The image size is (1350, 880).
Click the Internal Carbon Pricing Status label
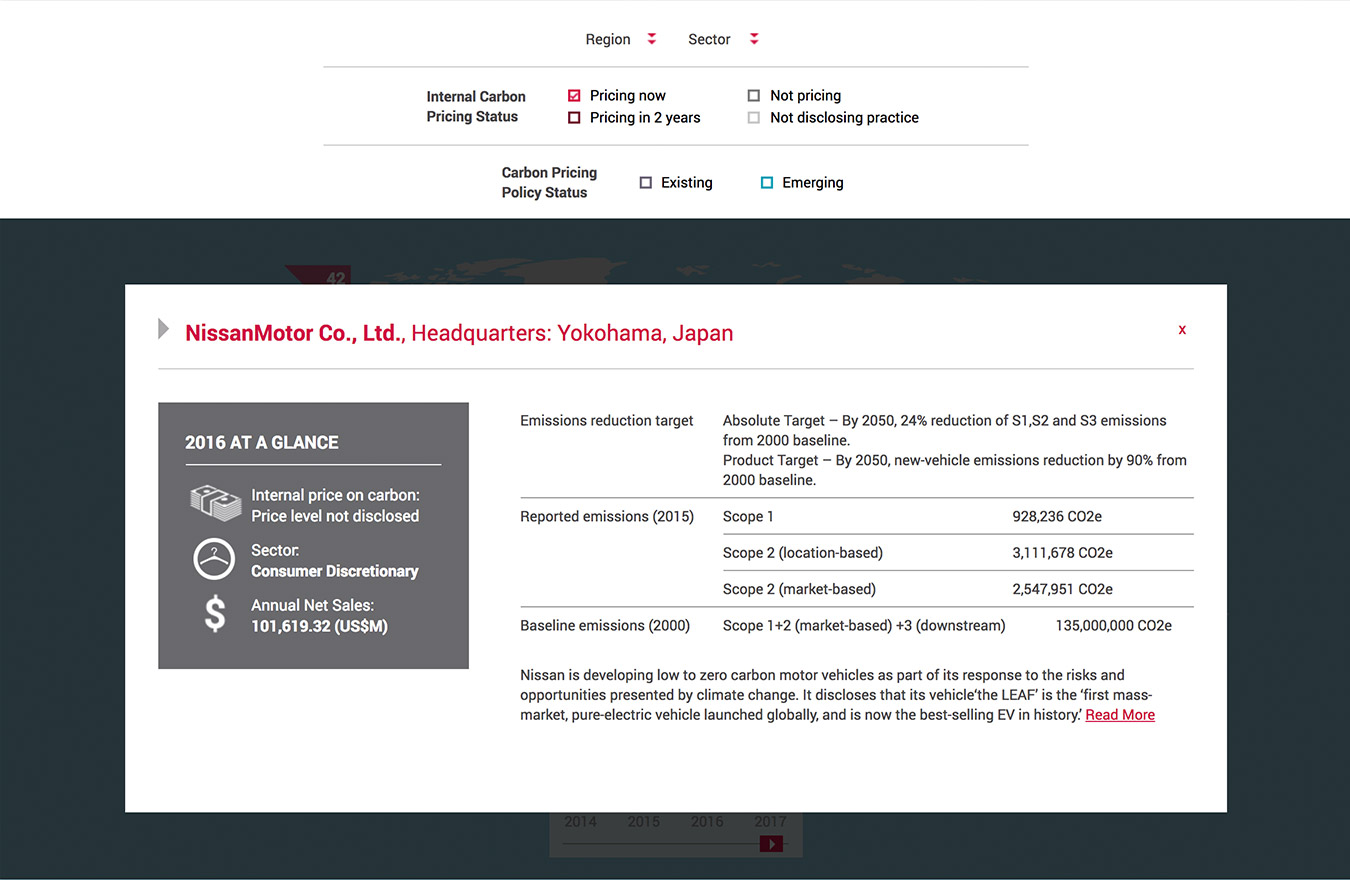point(476,106)
